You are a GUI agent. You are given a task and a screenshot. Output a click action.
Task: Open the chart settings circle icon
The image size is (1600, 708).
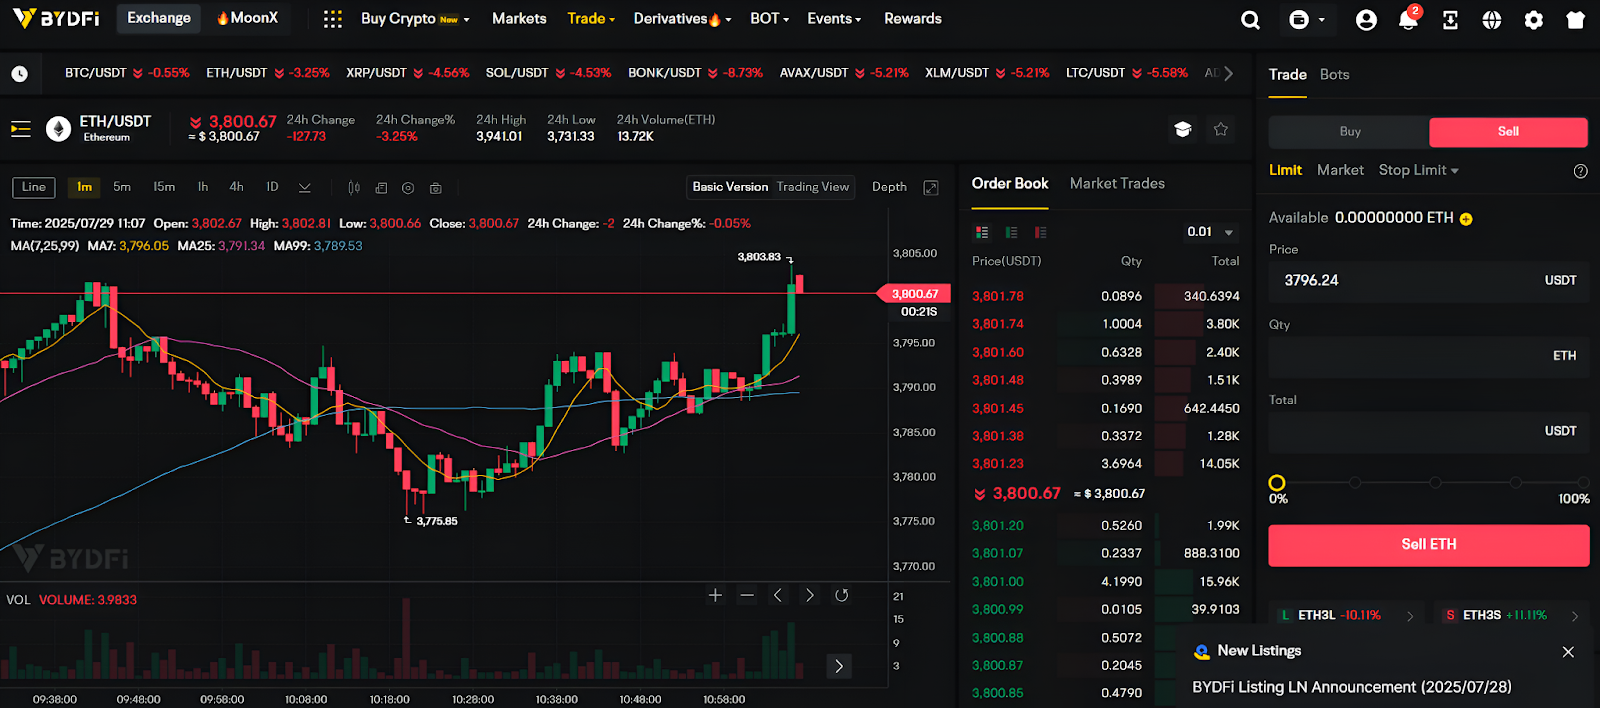click(x=408, y=187)
